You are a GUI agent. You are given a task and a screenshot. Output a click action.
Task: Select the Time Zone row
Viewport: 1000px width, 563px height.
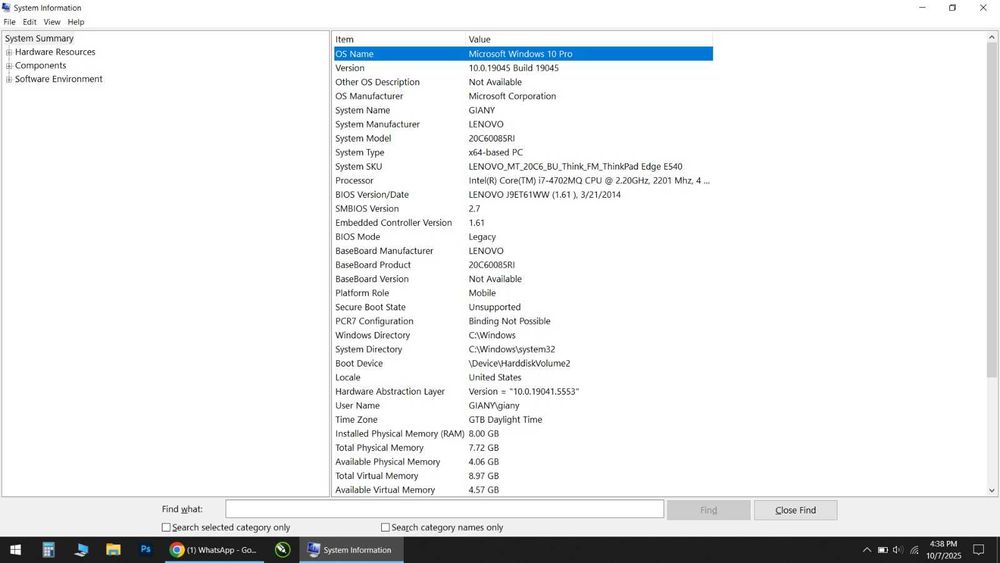523,420
